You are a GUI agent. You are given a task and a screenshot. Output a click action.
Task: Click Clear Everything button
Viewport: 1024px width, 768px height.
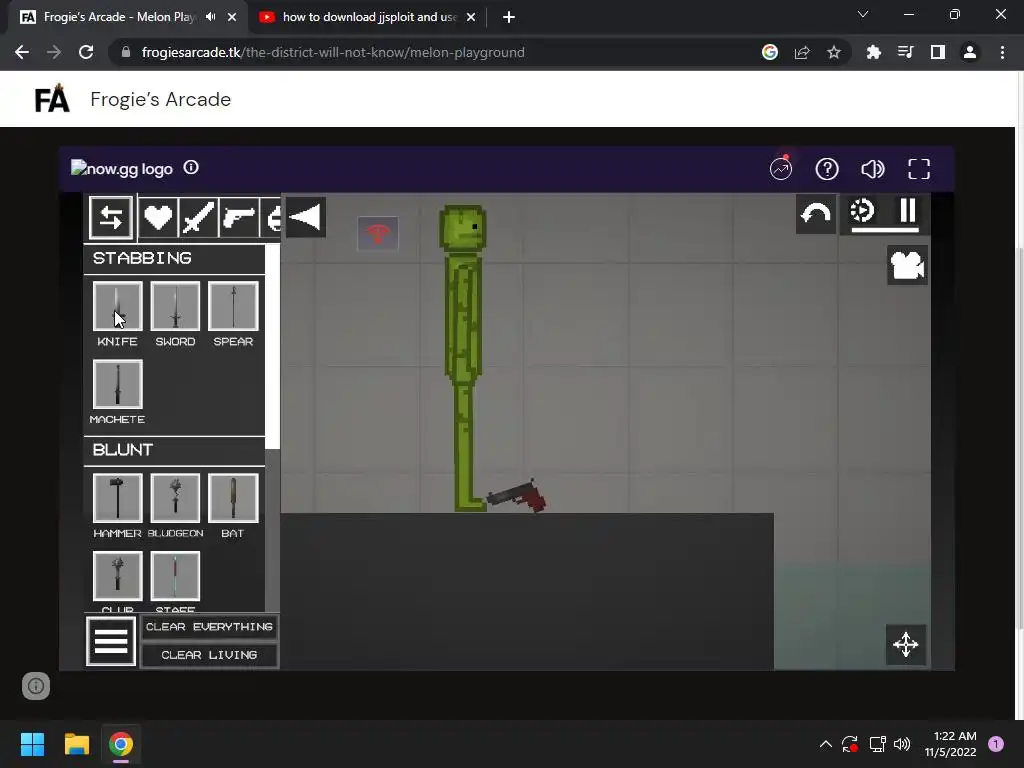pyautogui.click(x=210, y=627)
